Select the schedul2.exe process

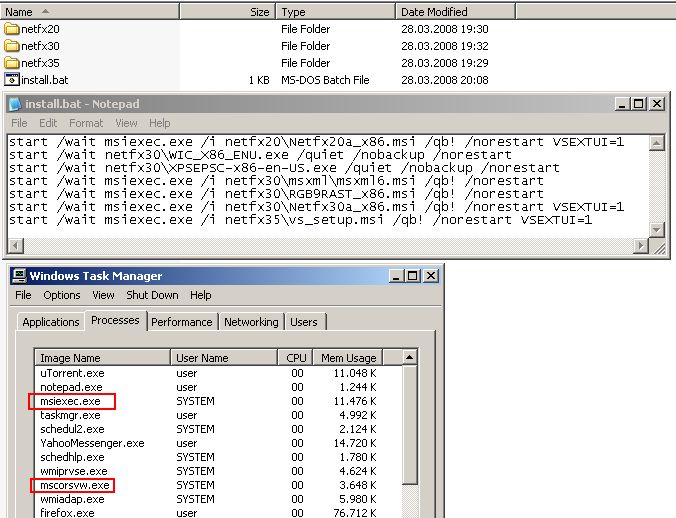pos(219,429)
